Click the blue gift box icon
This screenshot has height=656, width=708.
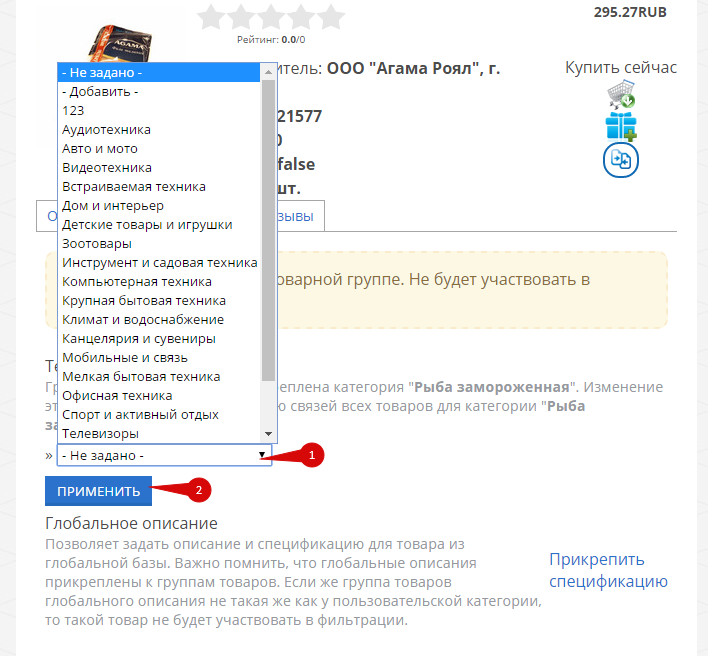[621, 127]
